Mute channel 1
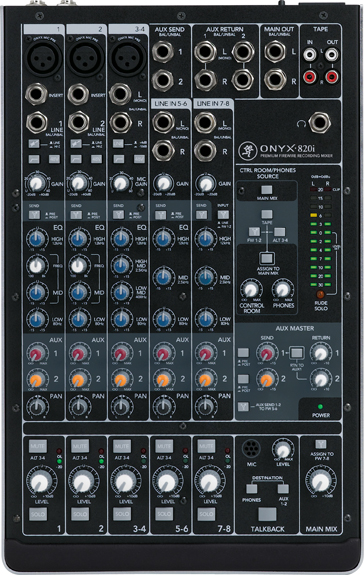This screenshot has width=364, height=575. click(38, 446)
